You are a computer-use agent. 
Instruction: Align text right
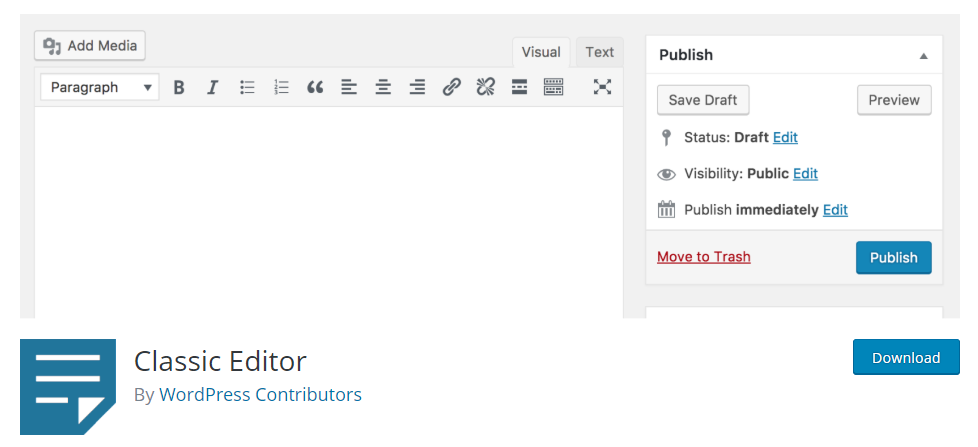click(417, 88)
